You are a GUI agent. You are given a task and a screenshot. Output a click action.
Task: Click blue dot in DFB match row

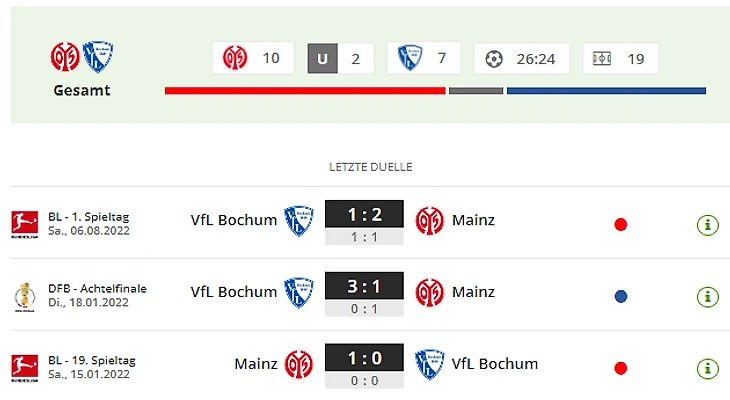coord(621,296)
